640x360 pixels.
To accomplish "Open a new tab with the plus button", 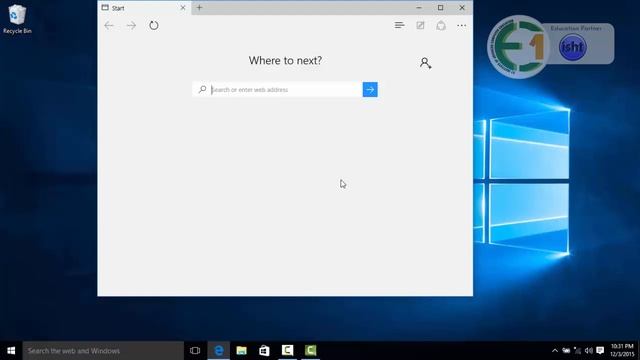I will click(199, 7).
